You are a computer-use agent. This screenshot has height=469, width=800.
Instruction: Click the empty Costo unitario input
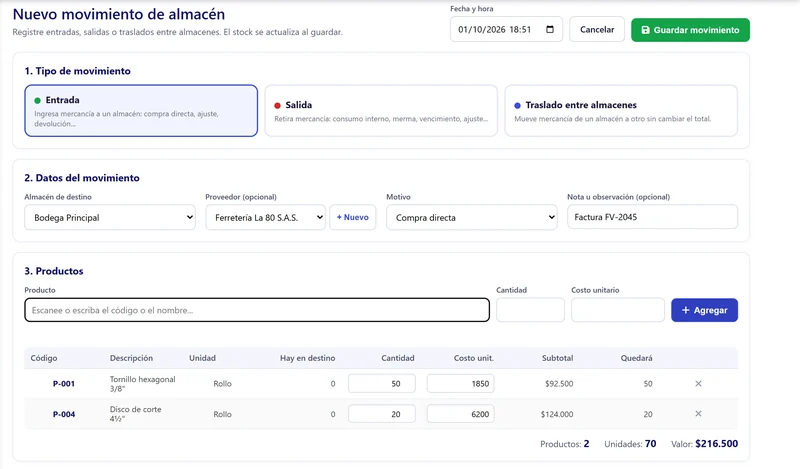(617, 310)
